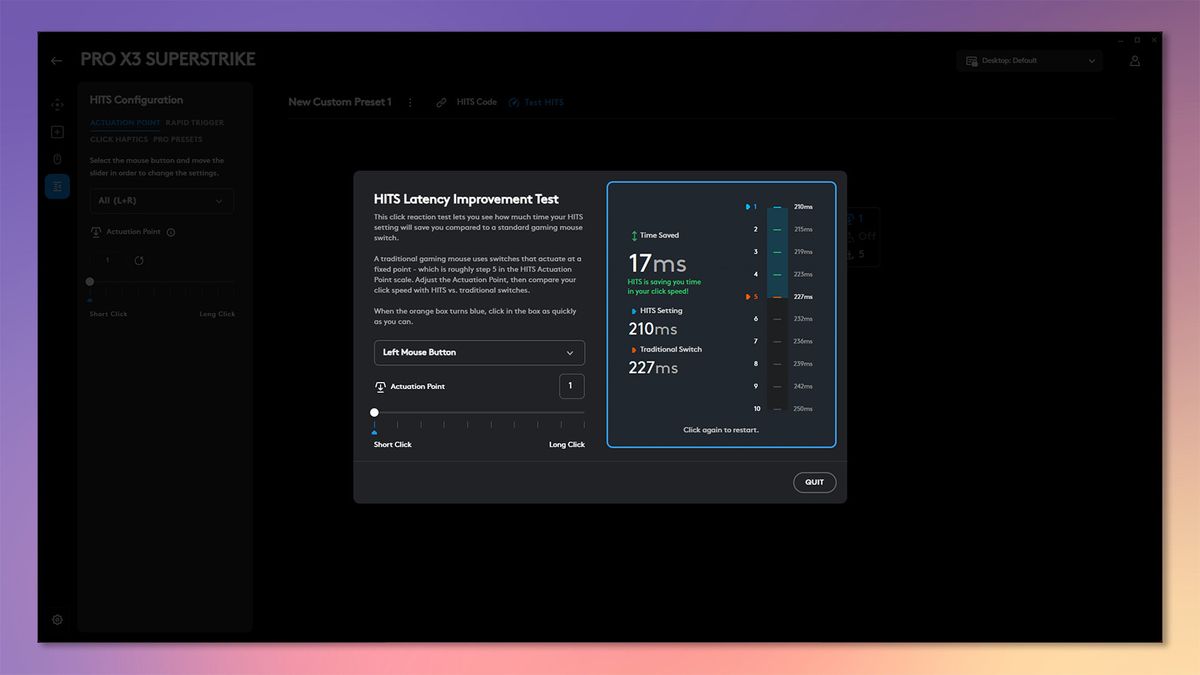Expand the Left Mouse Button dropdown
Viewport: 1200px width, 675px height.
[x=479, y=352]
